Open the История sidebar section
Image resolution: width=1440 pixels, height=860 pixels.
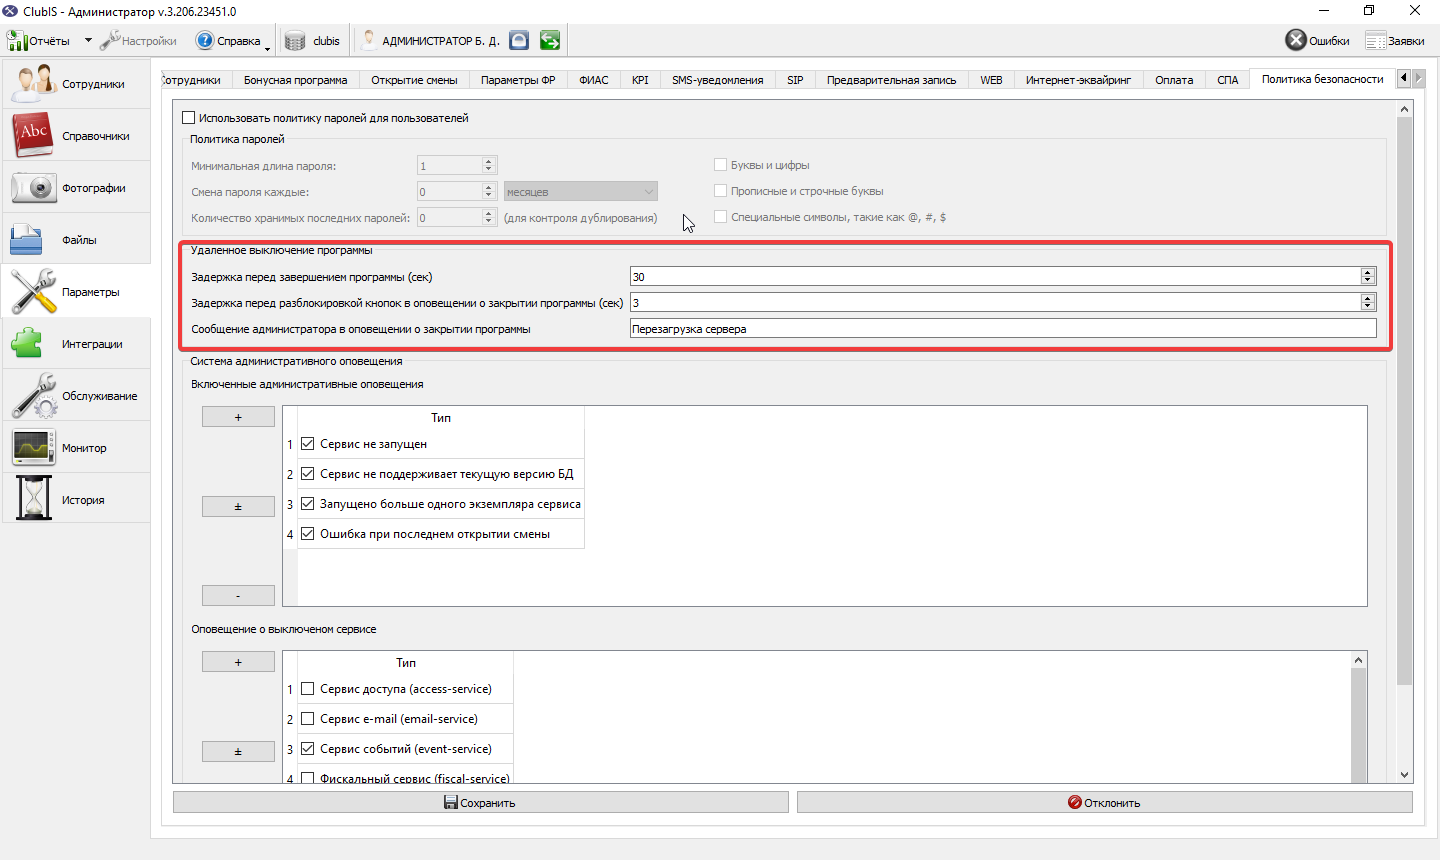point(76,499)
